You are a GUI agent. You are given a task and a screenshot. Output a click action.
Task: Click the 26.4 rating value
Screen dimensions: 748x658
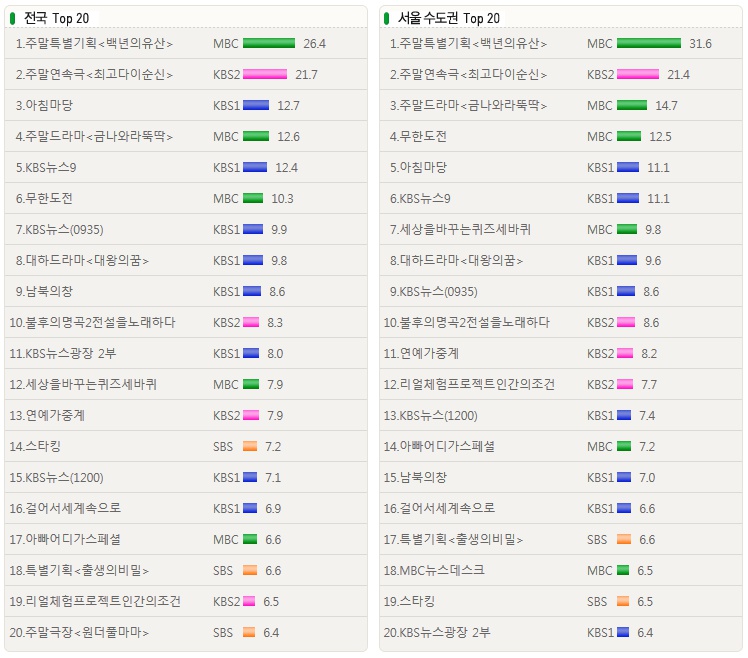pos(314,44)
